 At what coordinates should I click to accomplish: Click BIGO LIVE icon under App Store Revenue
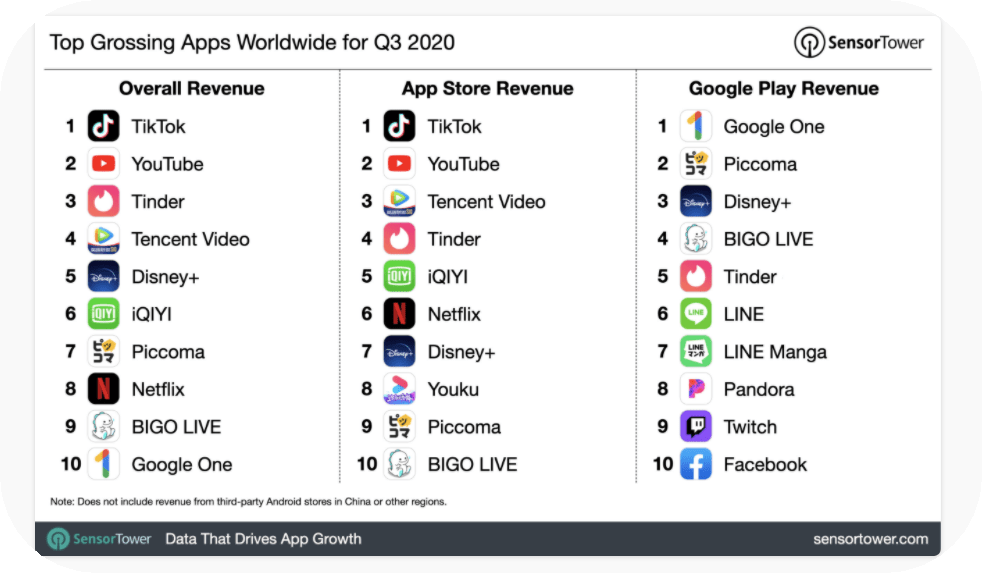click(x=399, y=464)
